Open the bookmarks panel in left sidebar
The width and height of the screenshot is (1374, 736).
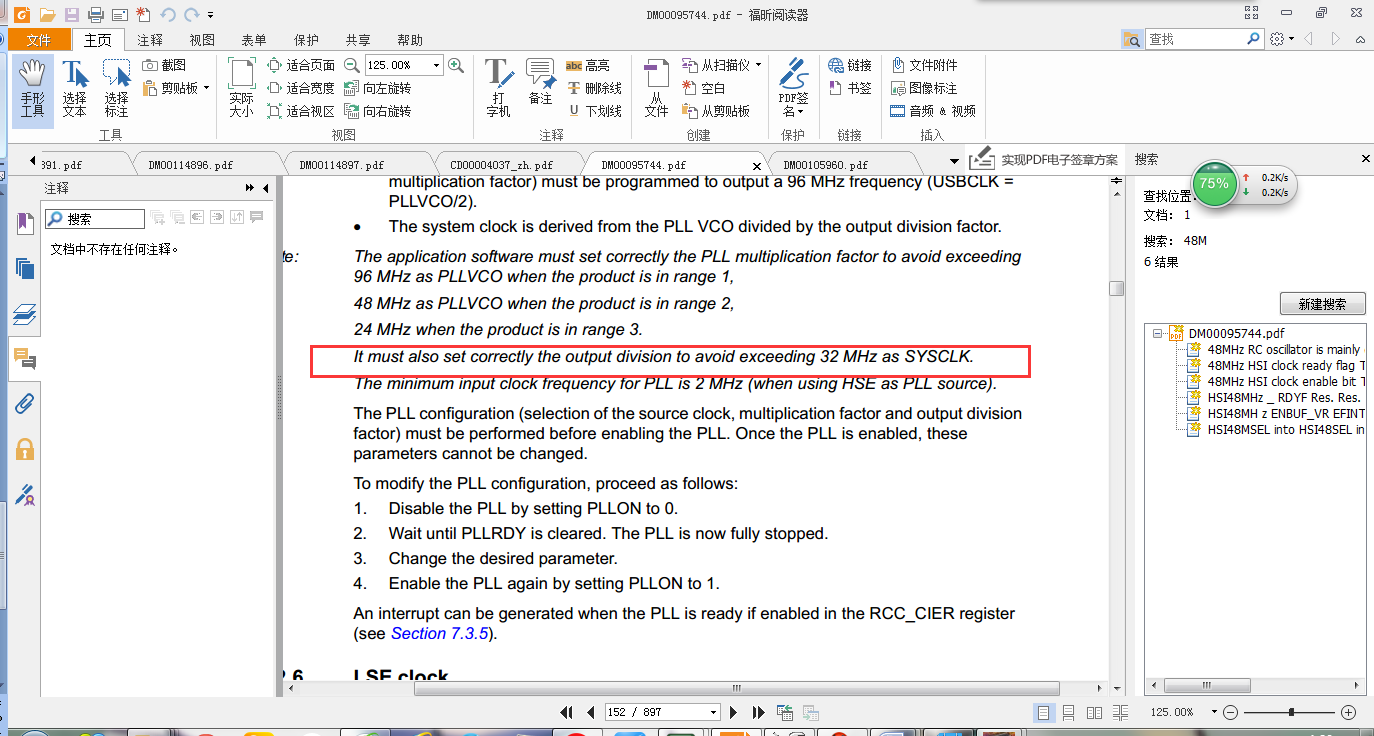(x=24, y=223)
